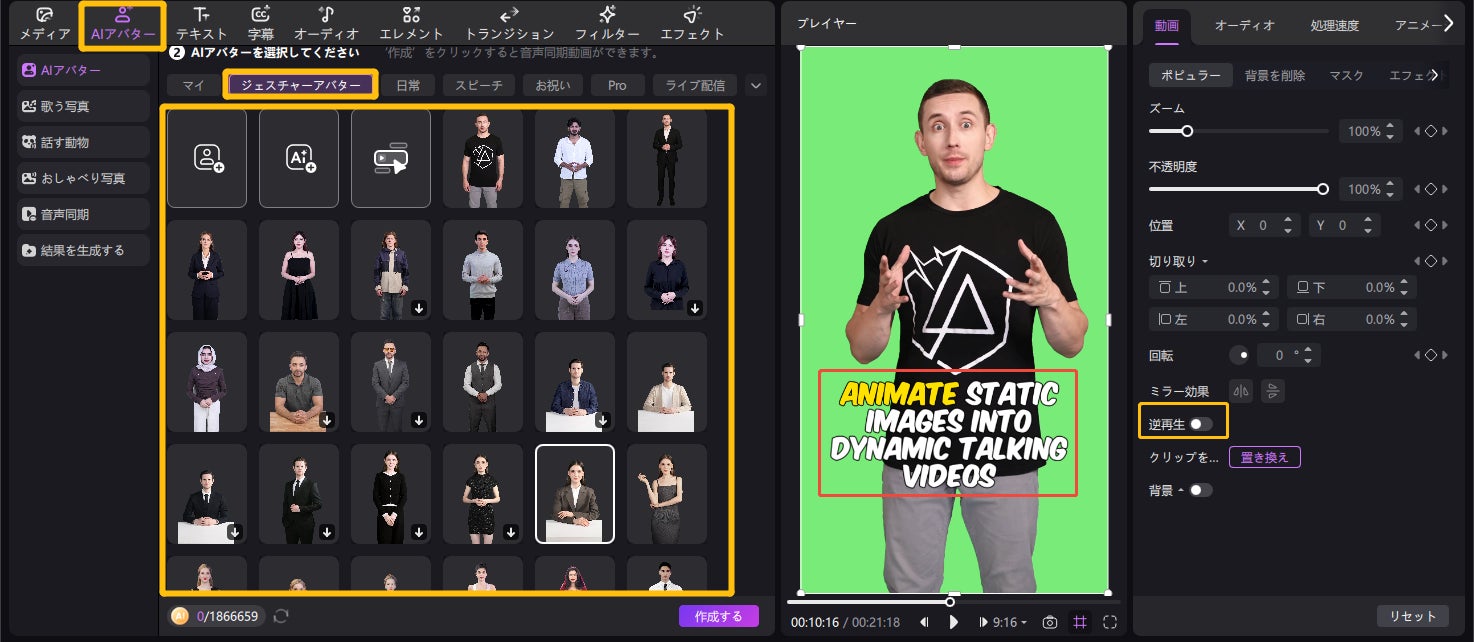Switch to AIアバター top tab
Screen dimensions: 1474x642
point(123,24)
